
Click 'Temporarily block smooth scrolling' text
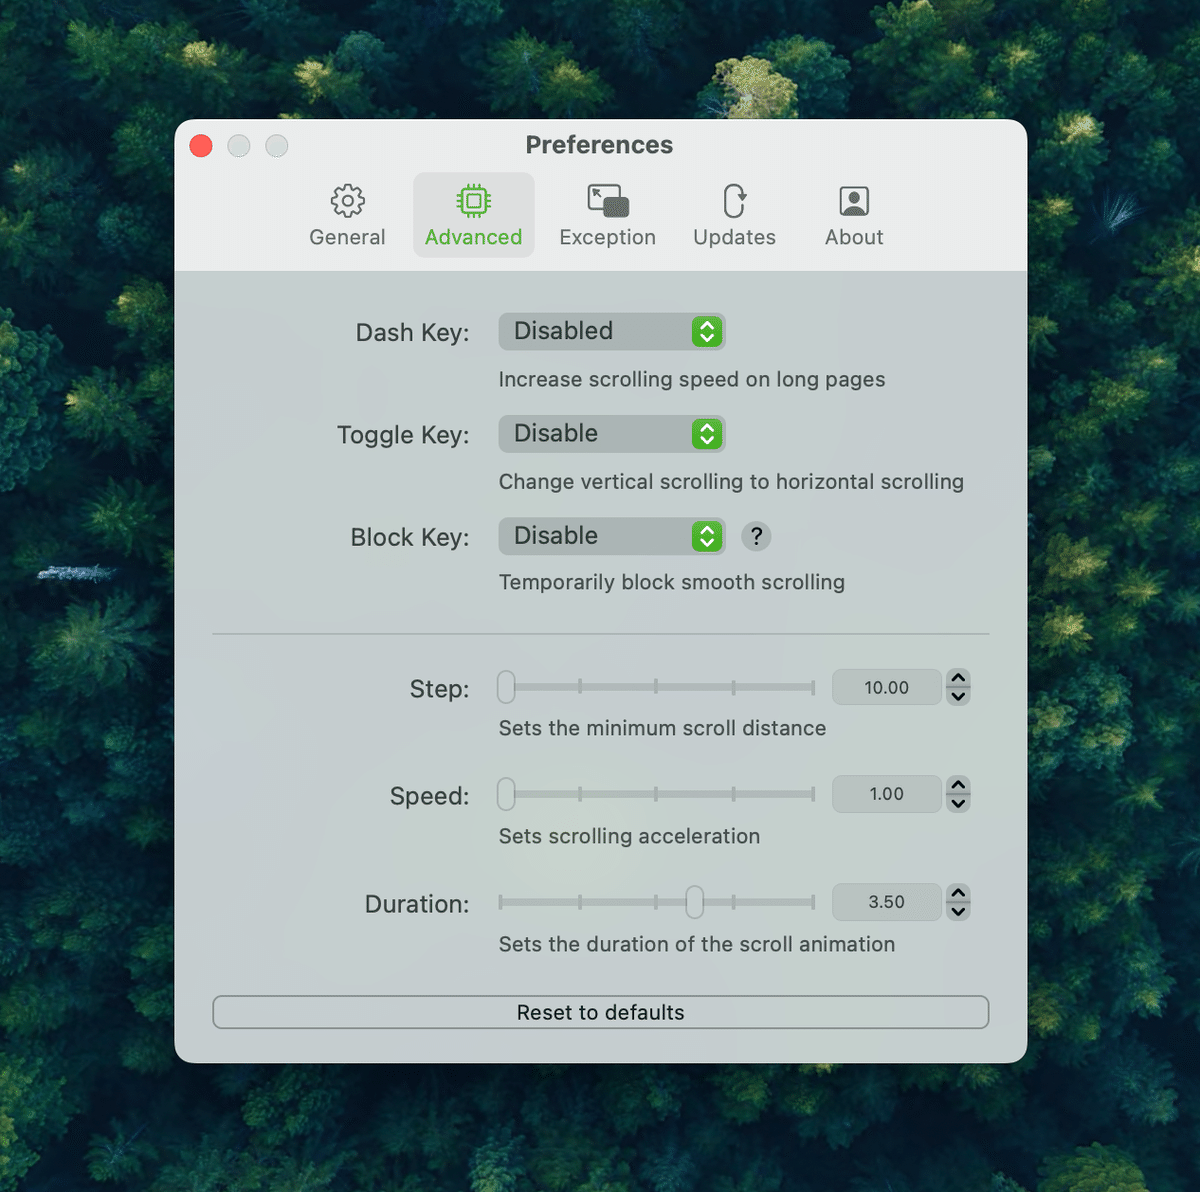[x=672, y=582]
